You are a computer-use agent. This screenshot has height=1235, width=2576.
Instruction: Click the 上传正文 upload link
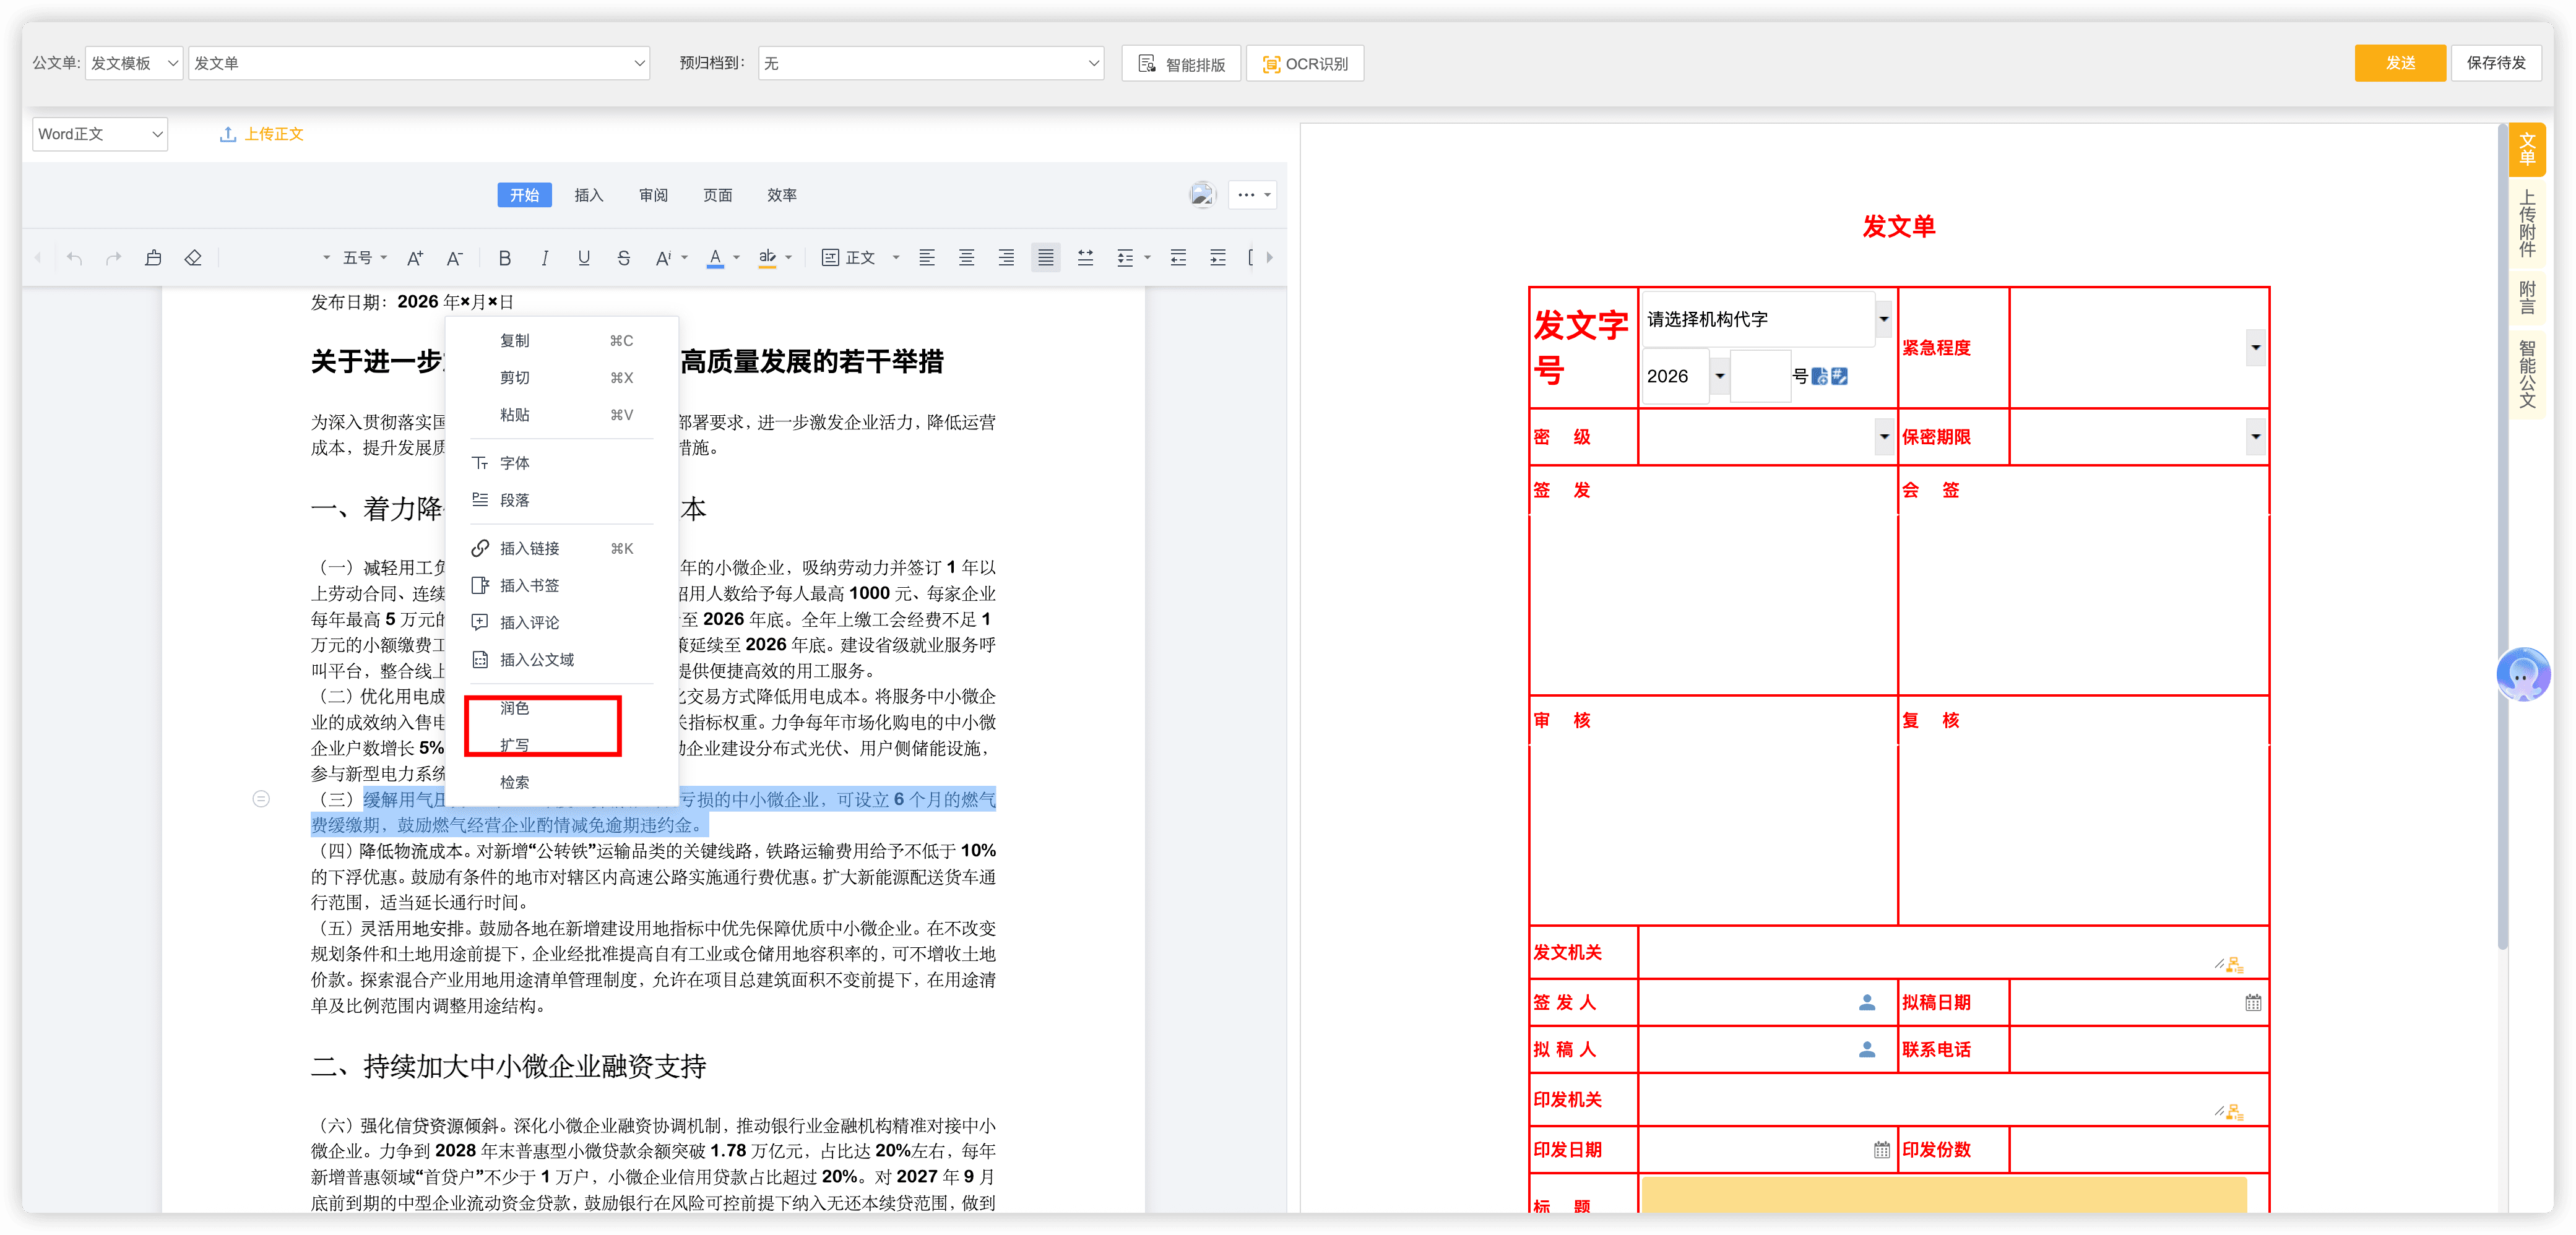point(262,134)
